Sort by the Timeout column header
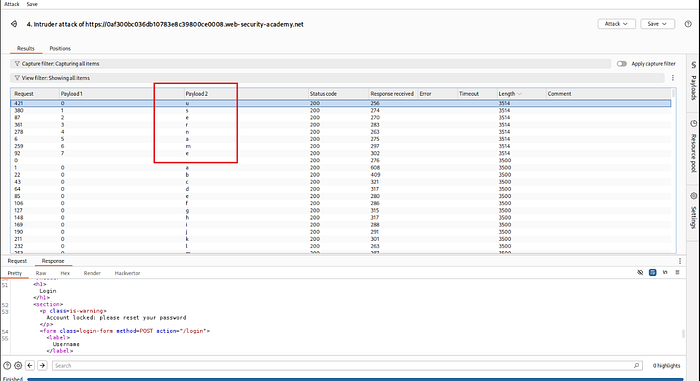This screenshot has width=700, height=381. [477, 94]
